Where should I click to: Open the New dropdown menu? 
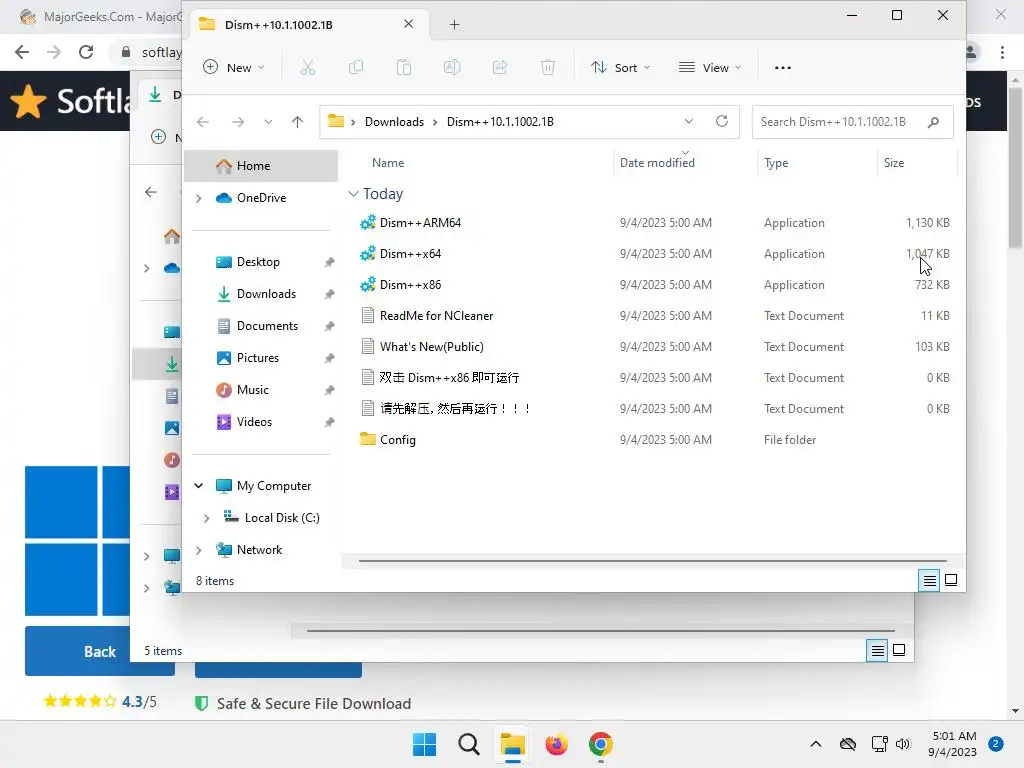[234, 67]
